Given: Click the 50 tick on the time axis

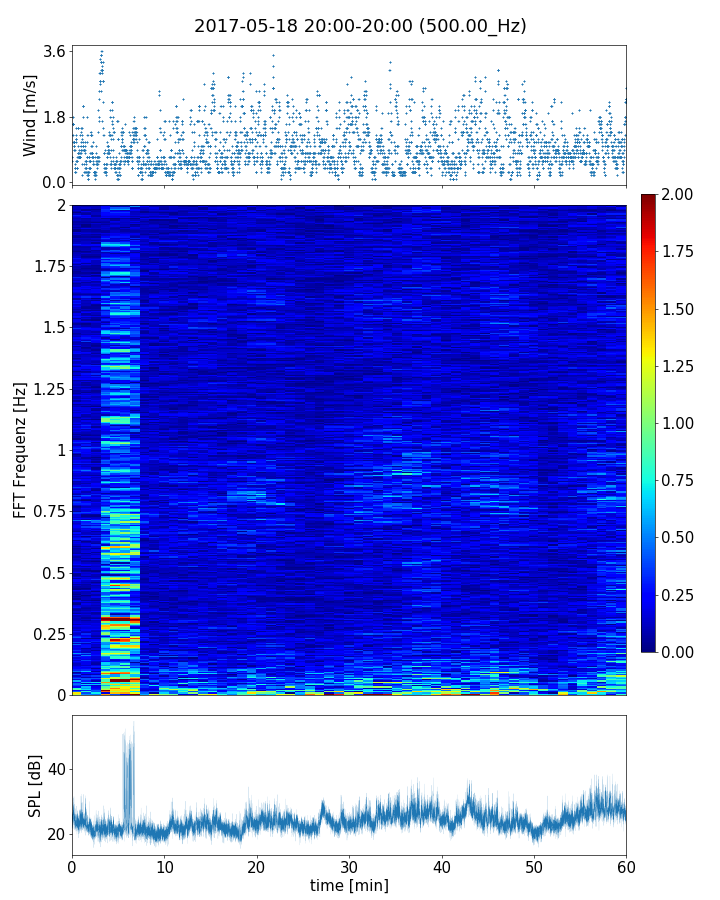Looking at the screenshot, I should (534, 865).
